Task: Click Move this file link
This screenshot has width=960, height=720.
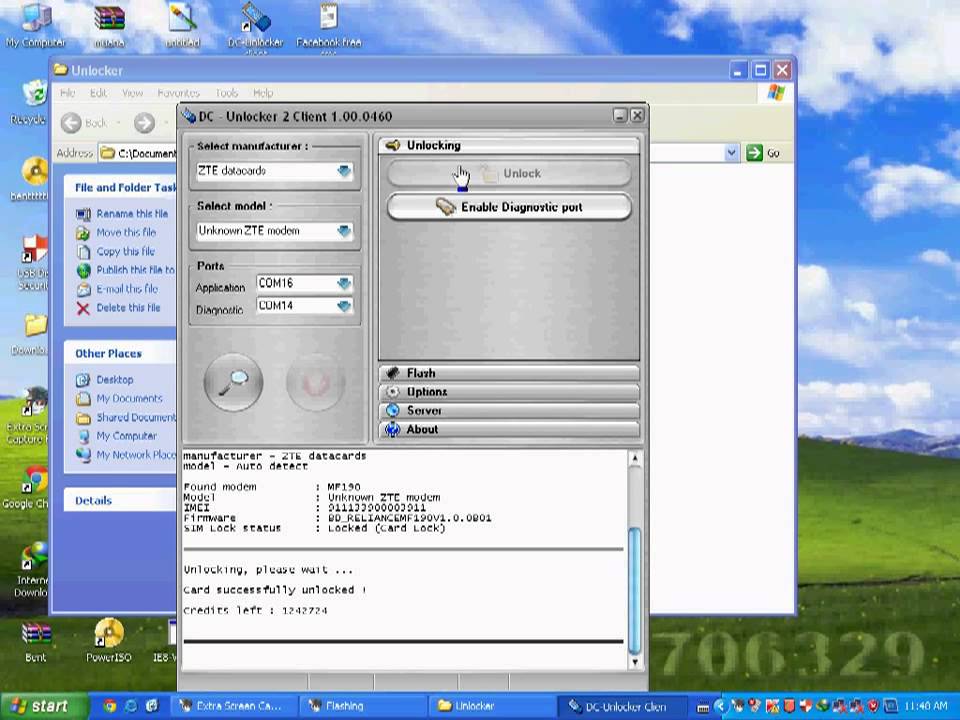Action: click(x=126, y=233)
